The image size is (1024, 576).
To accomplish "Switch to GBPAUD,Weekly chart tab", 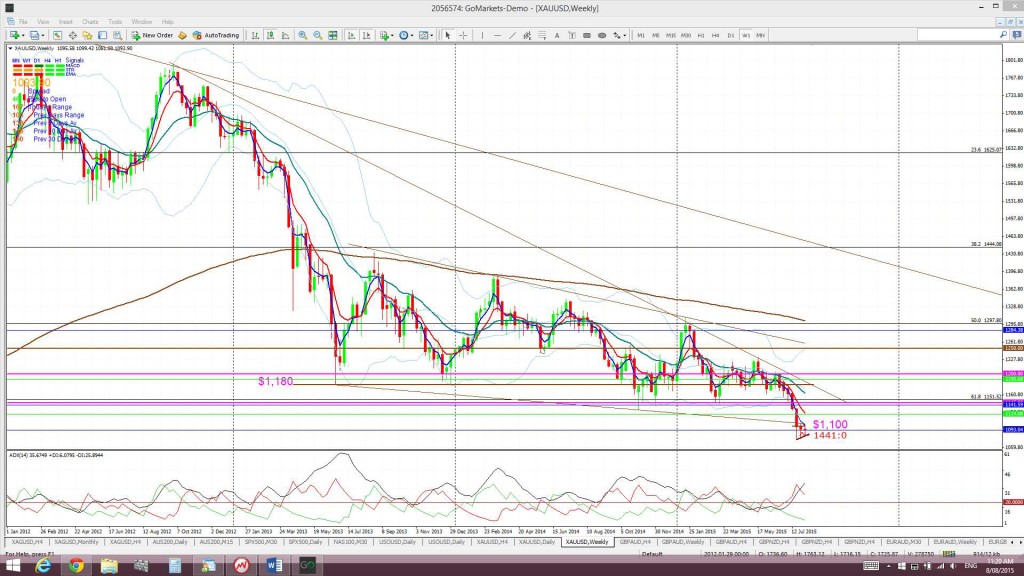I will click(x=682, y=542).
